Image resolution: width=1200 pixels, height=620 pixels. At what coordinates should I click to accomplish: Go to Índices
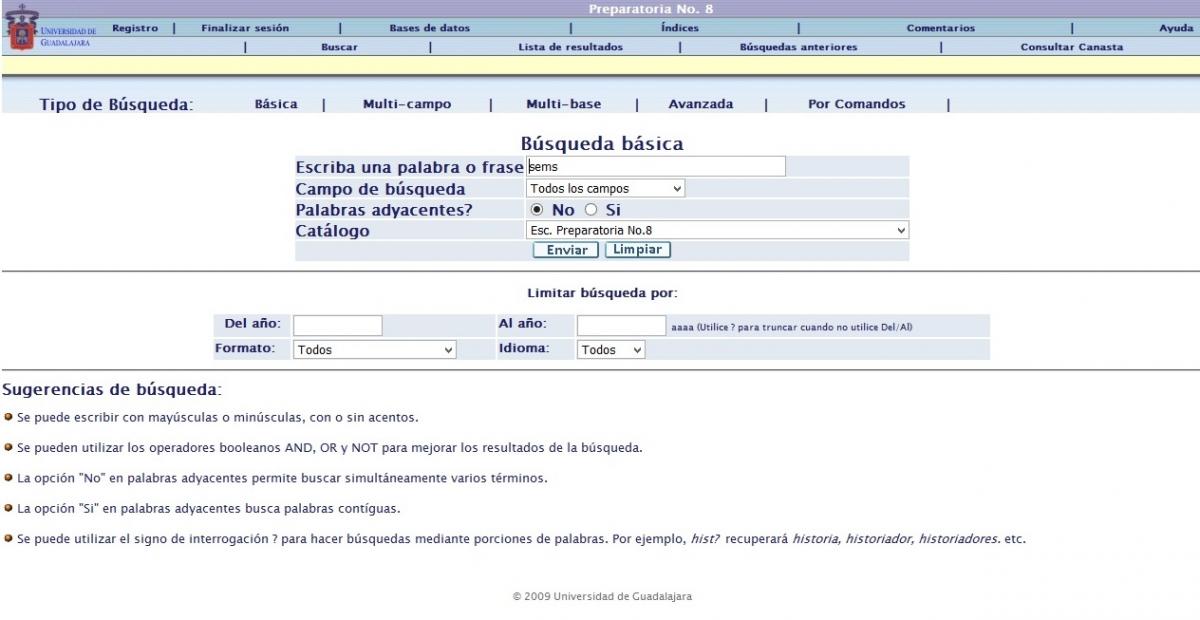click(680, 28)
